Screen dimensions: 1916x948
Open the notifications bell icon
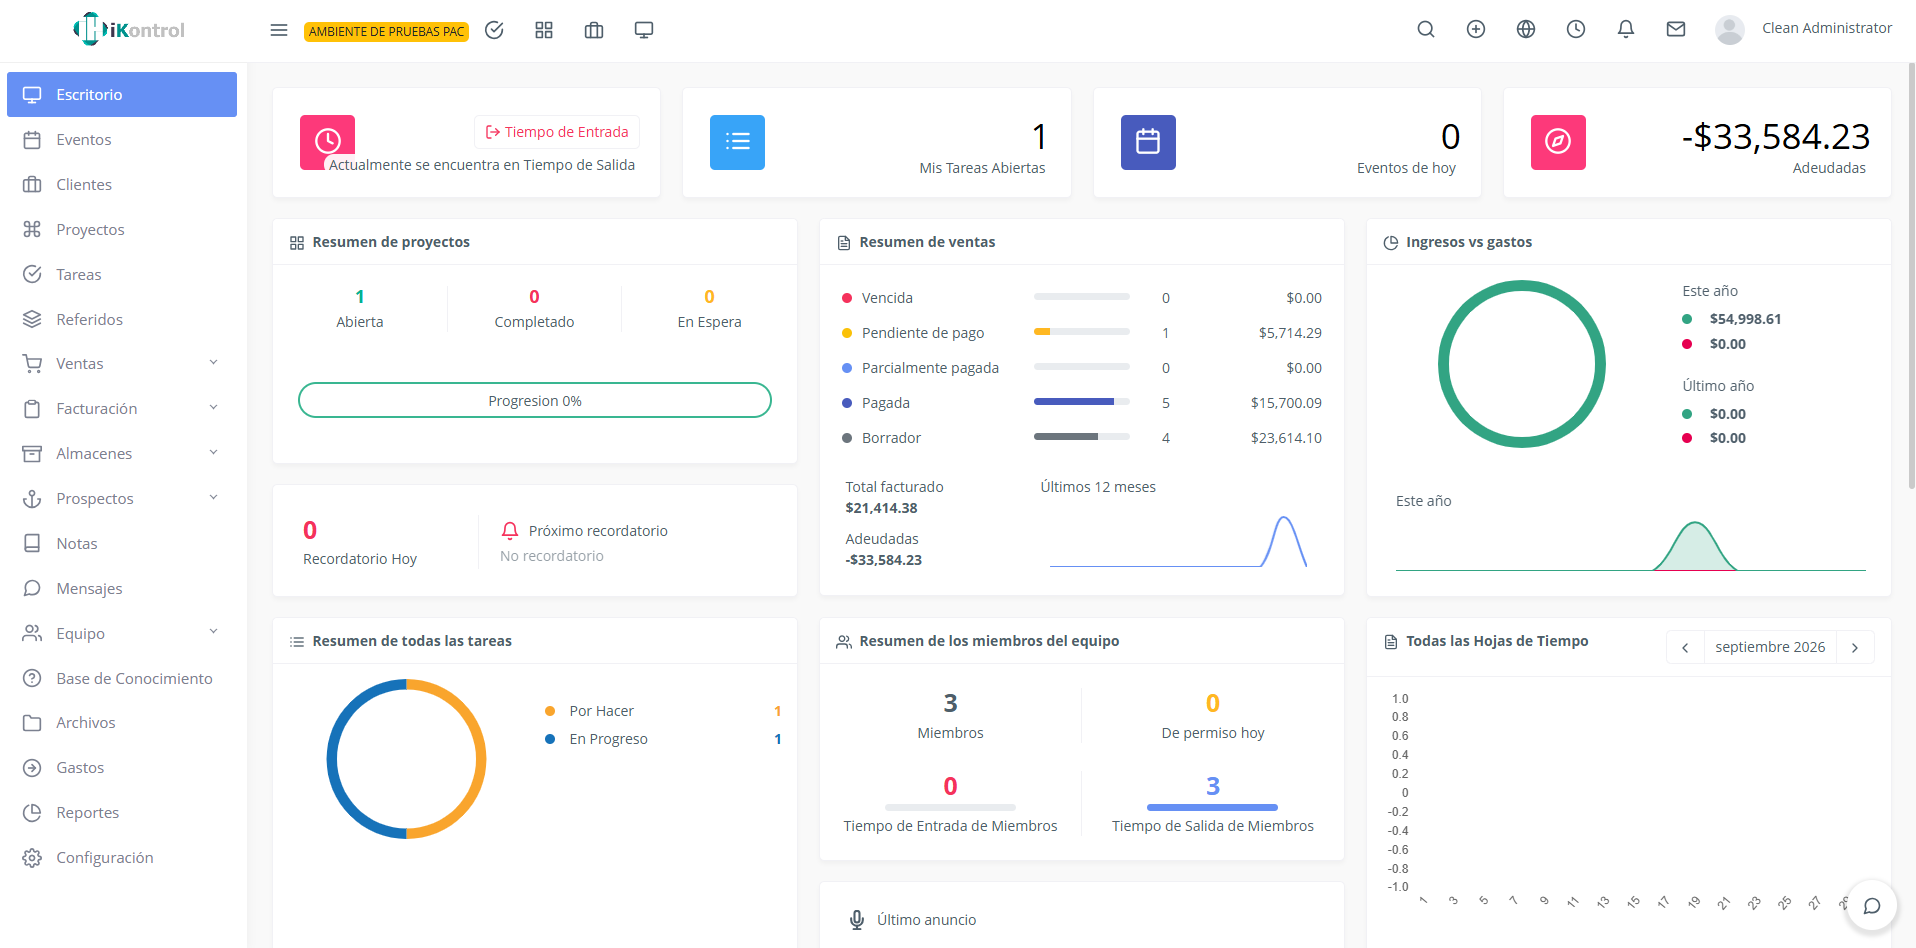coord(1626,29)
